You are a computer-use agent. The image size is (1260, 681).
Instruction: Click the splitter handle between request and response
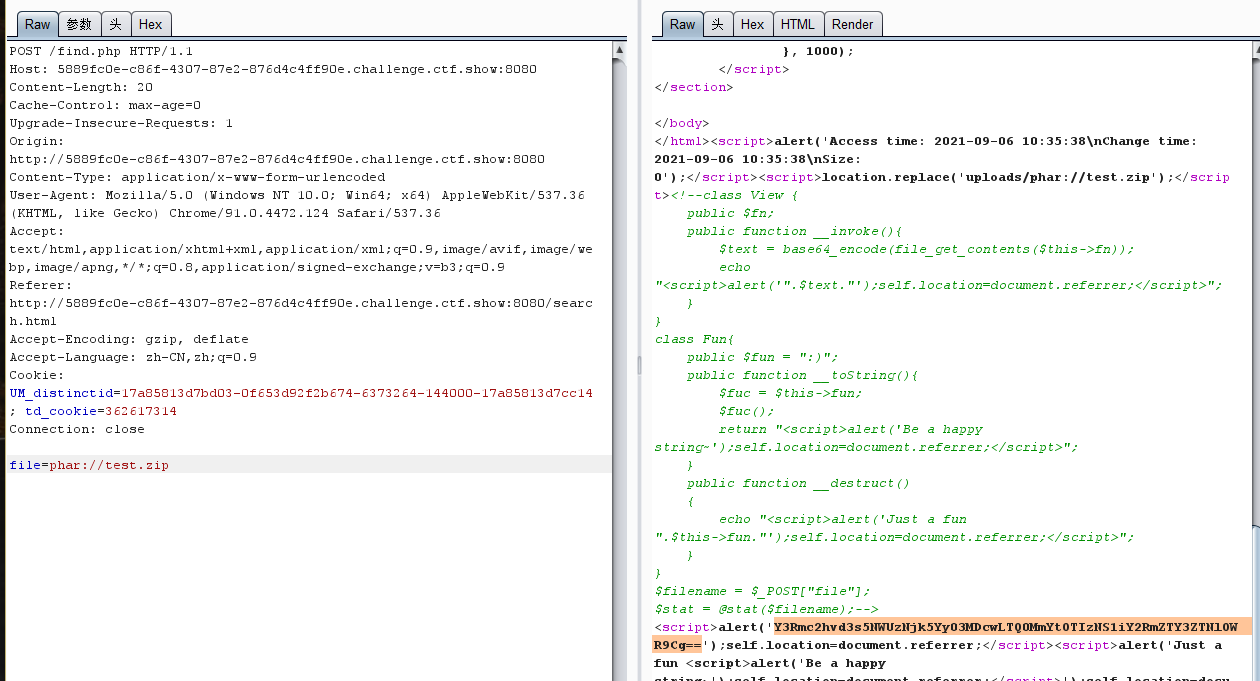coord(639,366)
